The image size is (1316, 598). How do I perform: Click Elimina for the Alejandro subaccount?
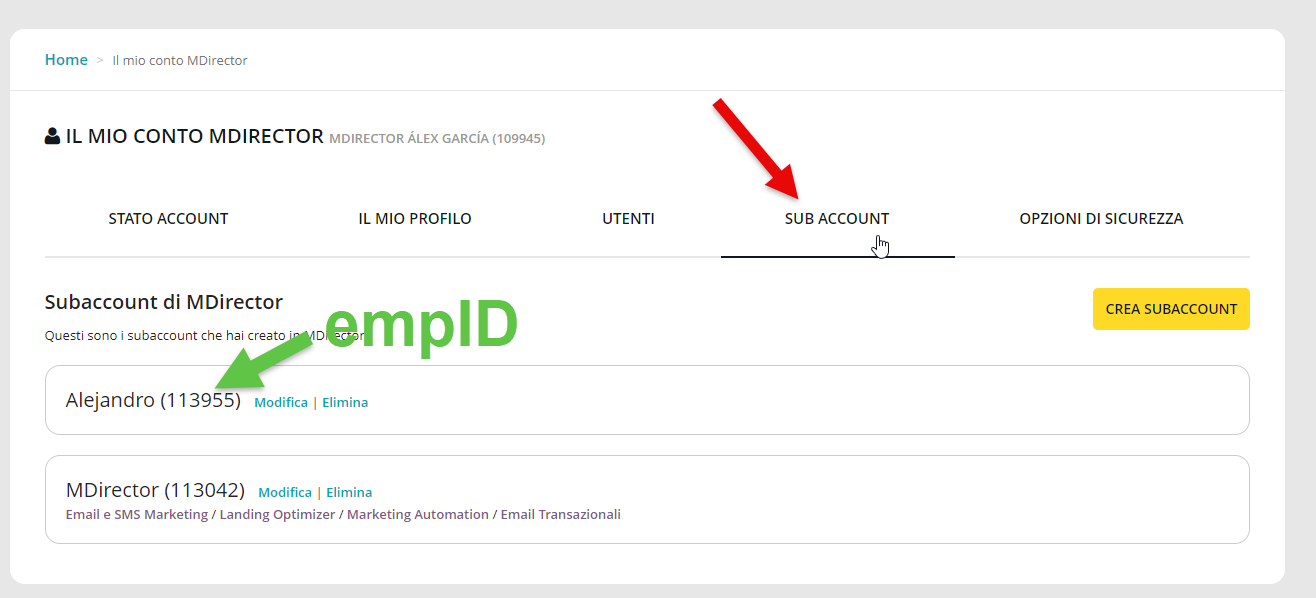pyautogui.click(x=345, y=402)
